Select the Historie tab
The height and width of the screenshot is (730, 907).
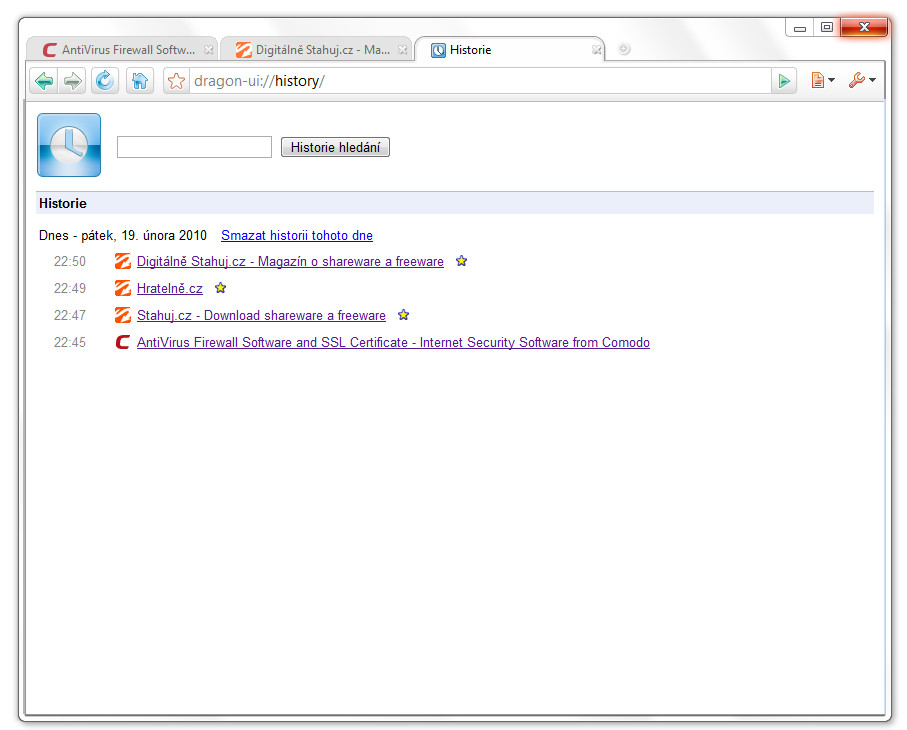pos(509,50)
